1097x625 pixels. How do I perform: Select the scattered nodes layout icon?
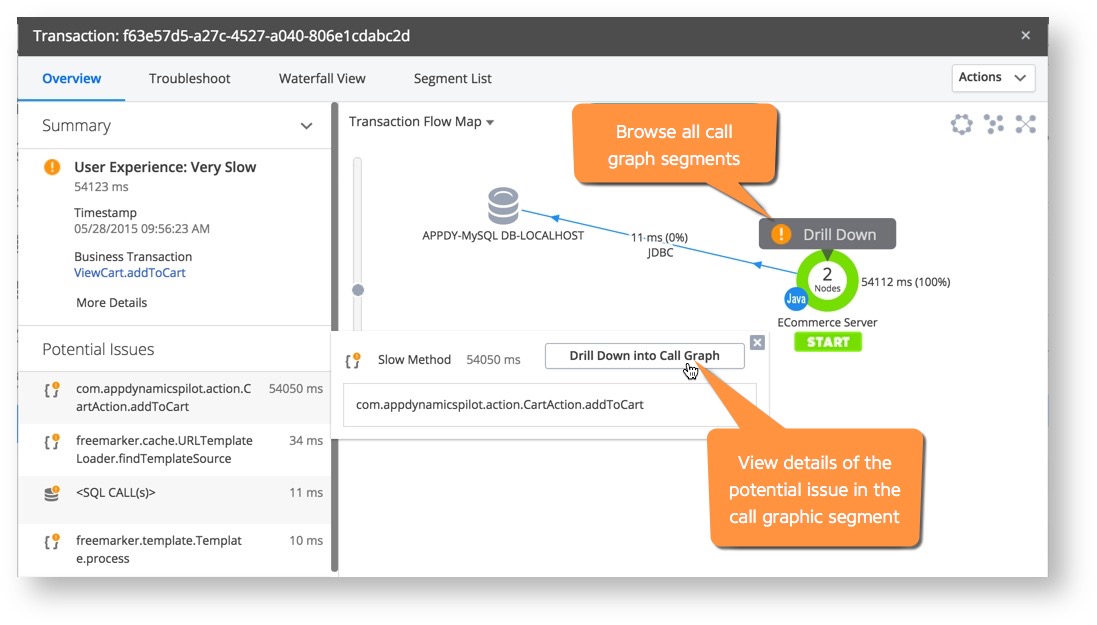click(x=993, y=125)
